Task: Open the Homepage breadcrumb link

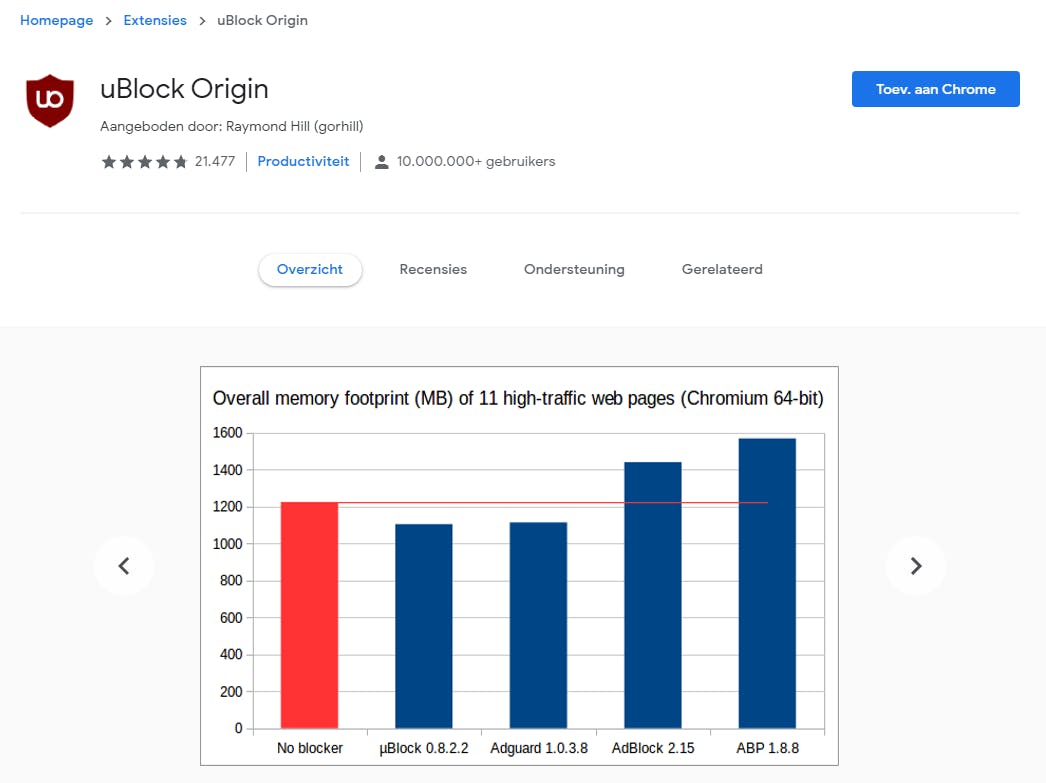Action: point(57,21)
